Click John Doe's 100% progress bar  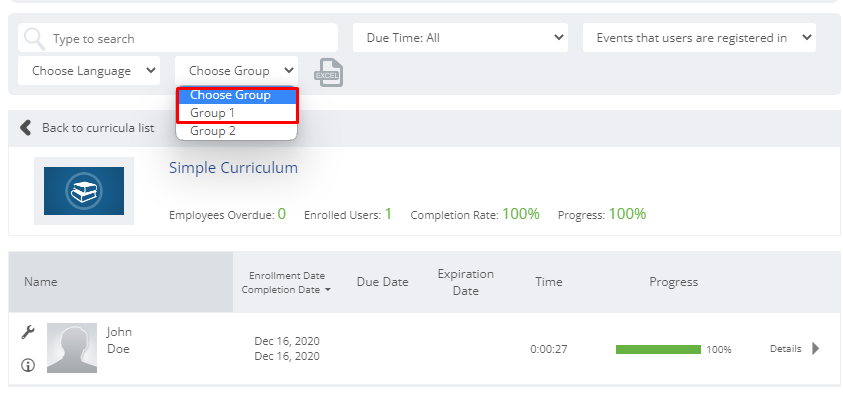[x=658, y=349]
